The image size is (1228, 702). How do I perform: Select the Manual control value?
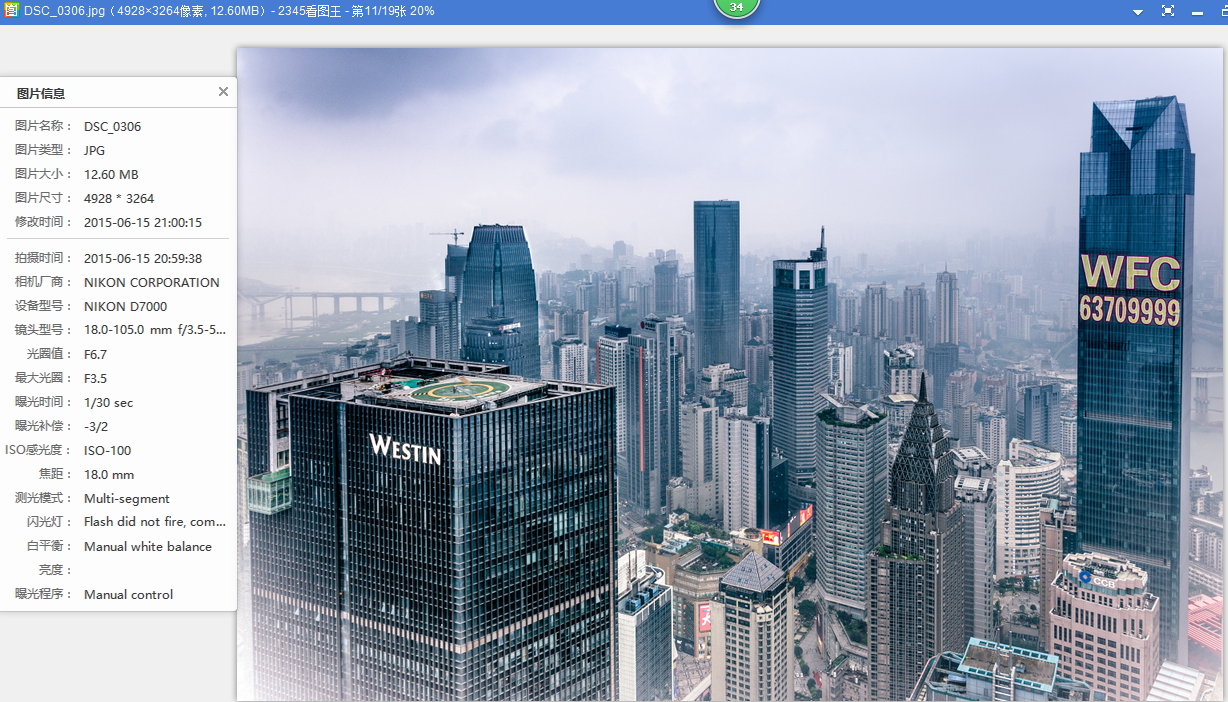tap(128, 594)
